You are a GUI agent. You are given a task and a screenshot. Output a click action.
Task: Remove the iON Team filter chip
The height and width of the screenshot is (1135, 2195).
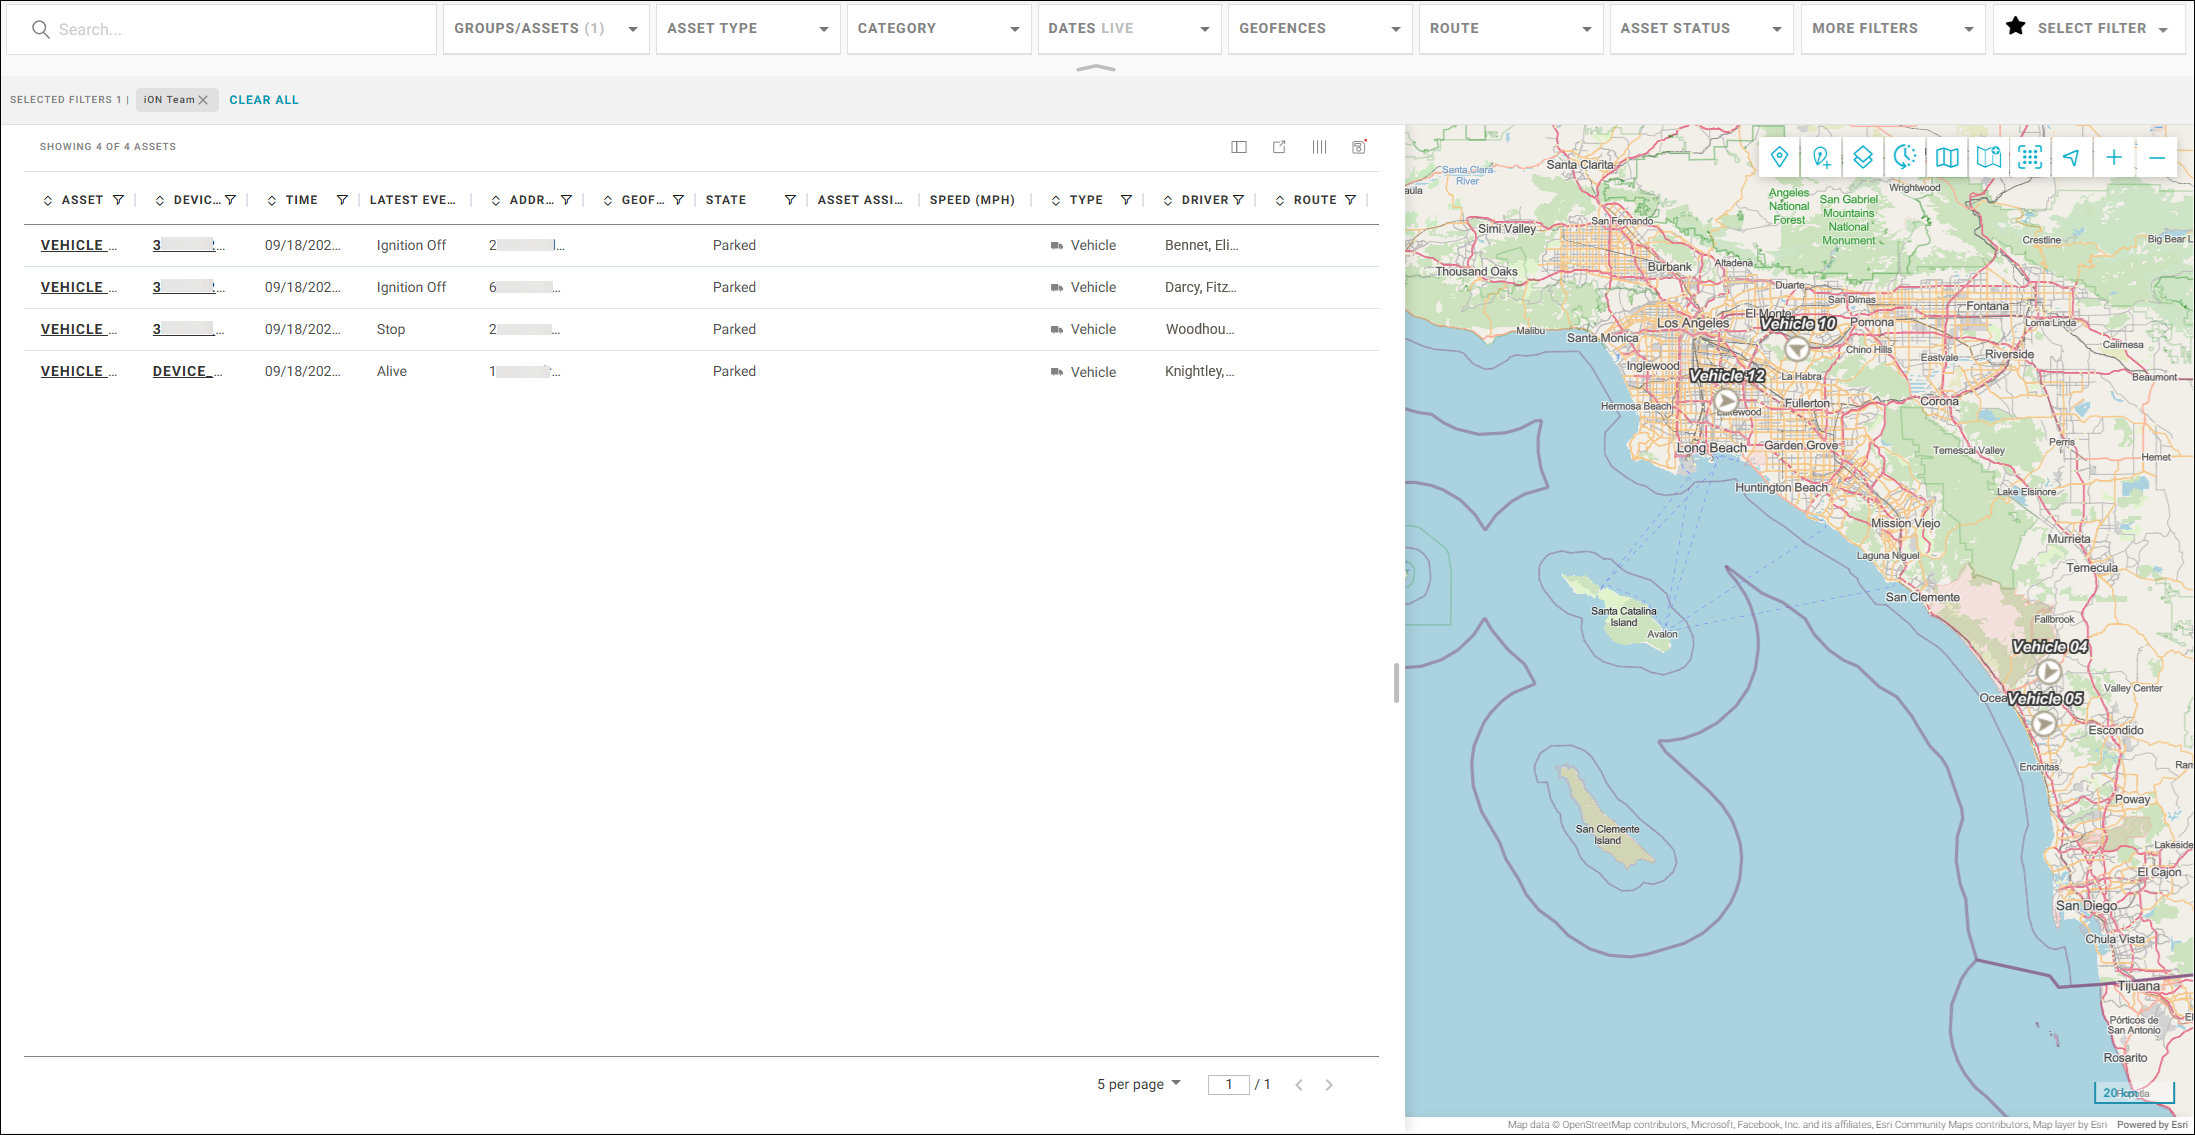coord(203,100)
